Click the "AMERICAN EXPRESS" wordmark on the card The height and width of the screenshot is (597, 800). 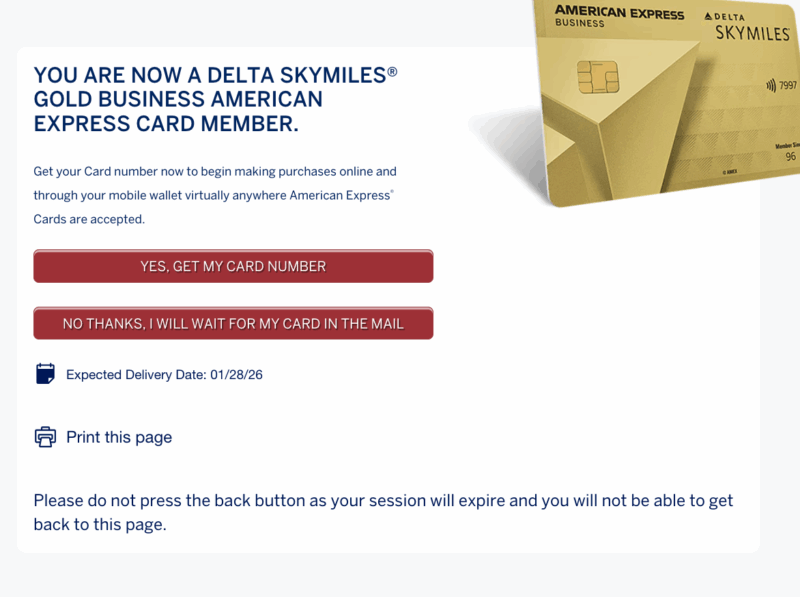[620, 12]
